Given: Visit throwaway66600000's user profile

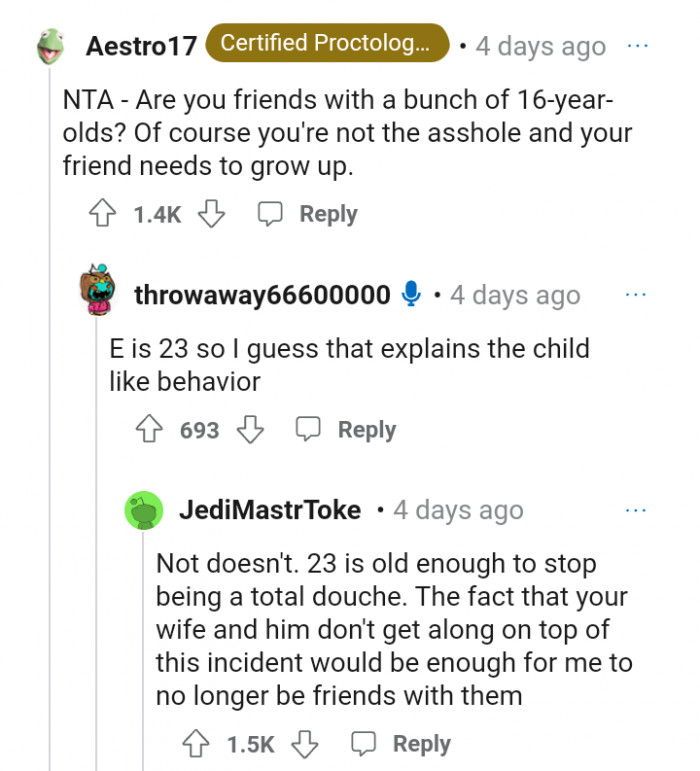Looking at the screenshot, I should point(262,295).
